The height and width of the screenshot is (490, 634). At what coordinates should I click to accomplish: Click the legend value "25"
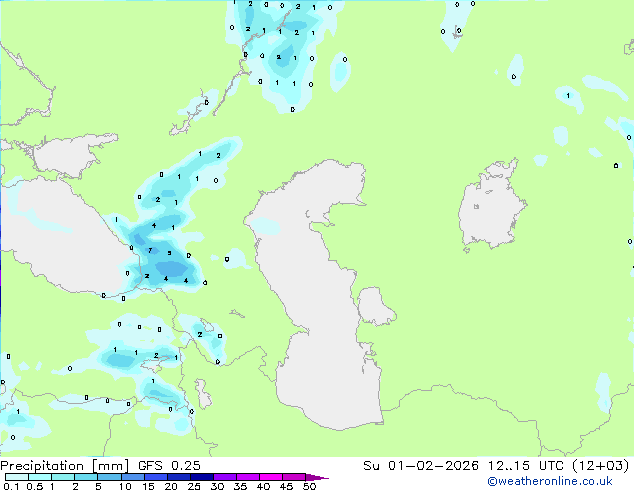[194, 486]
